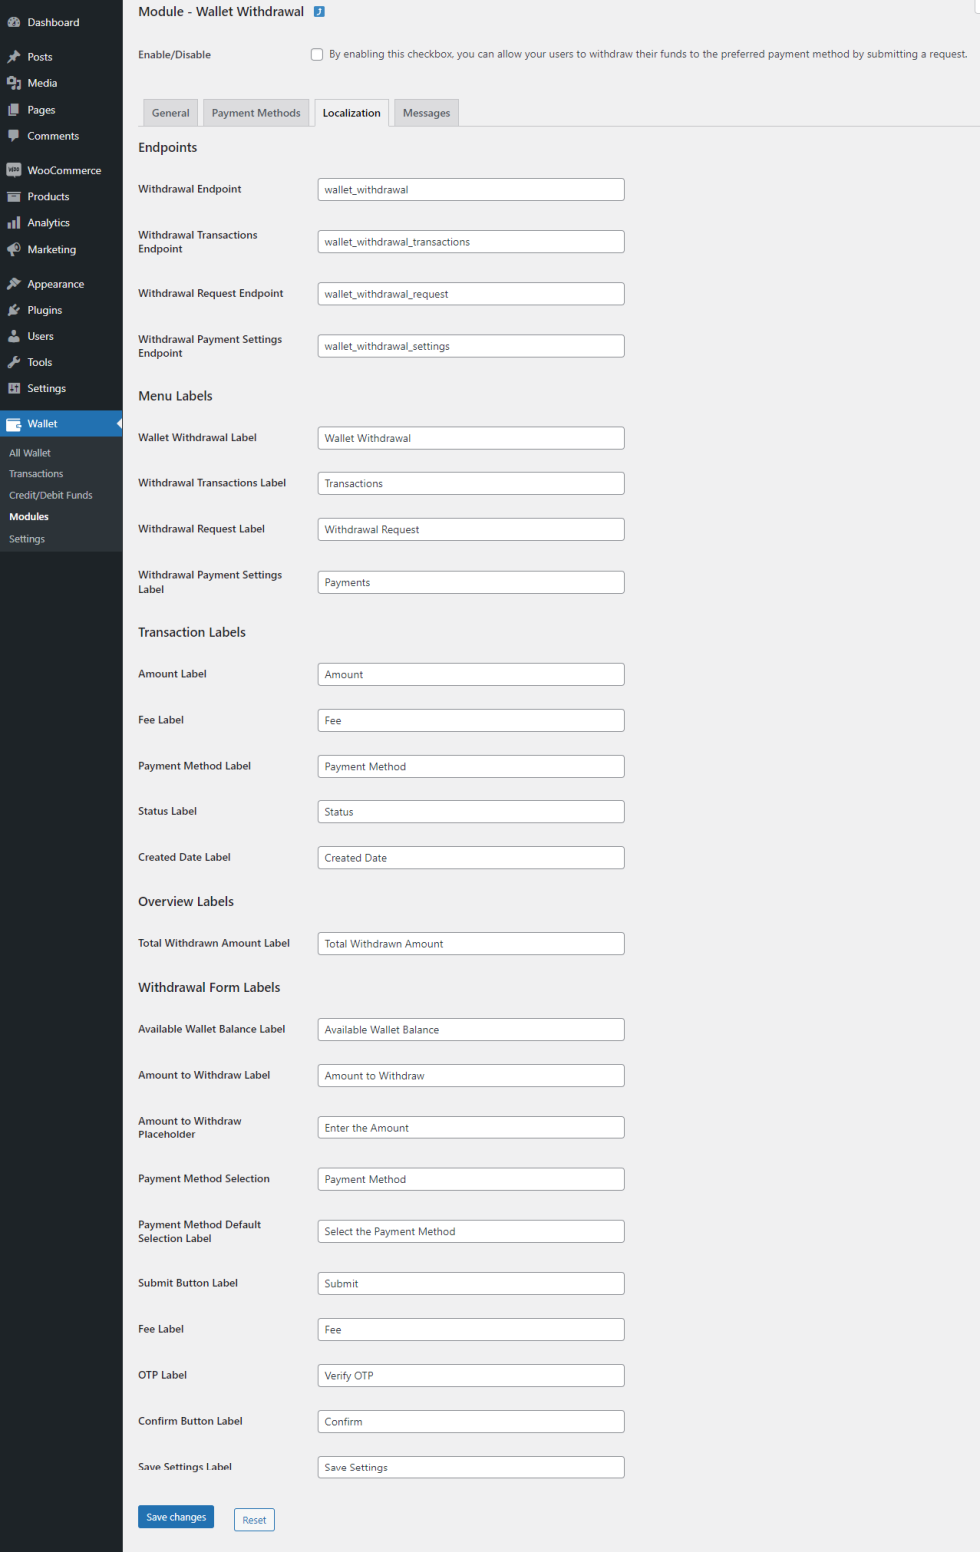Click the Dashboard icon in sidebar
The height and width of the screenshot is (1552, 980).
pyautogui.click(x=14, y=22)
